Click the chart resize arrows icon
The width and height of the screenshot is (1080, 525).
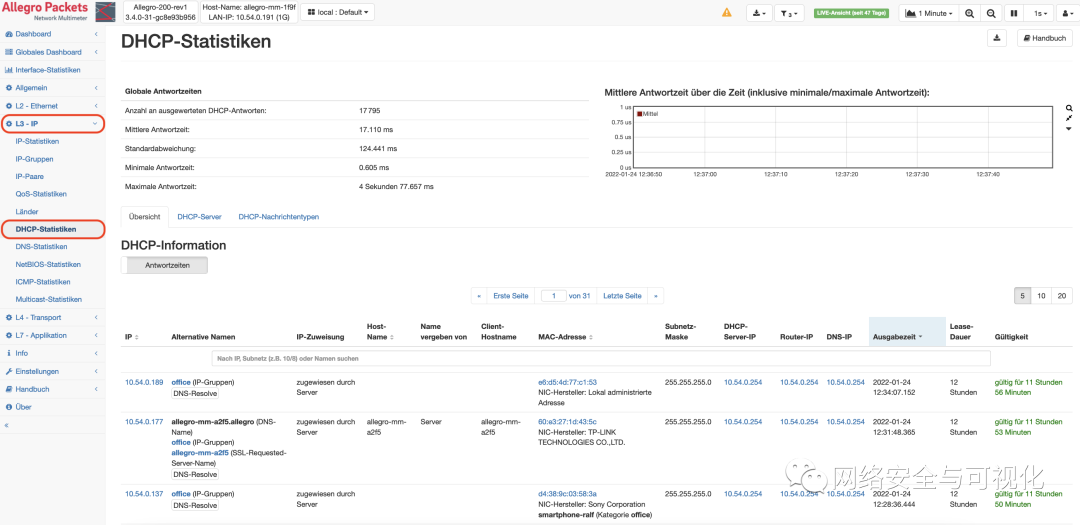pyautogui.click(x=1069, y=118)
